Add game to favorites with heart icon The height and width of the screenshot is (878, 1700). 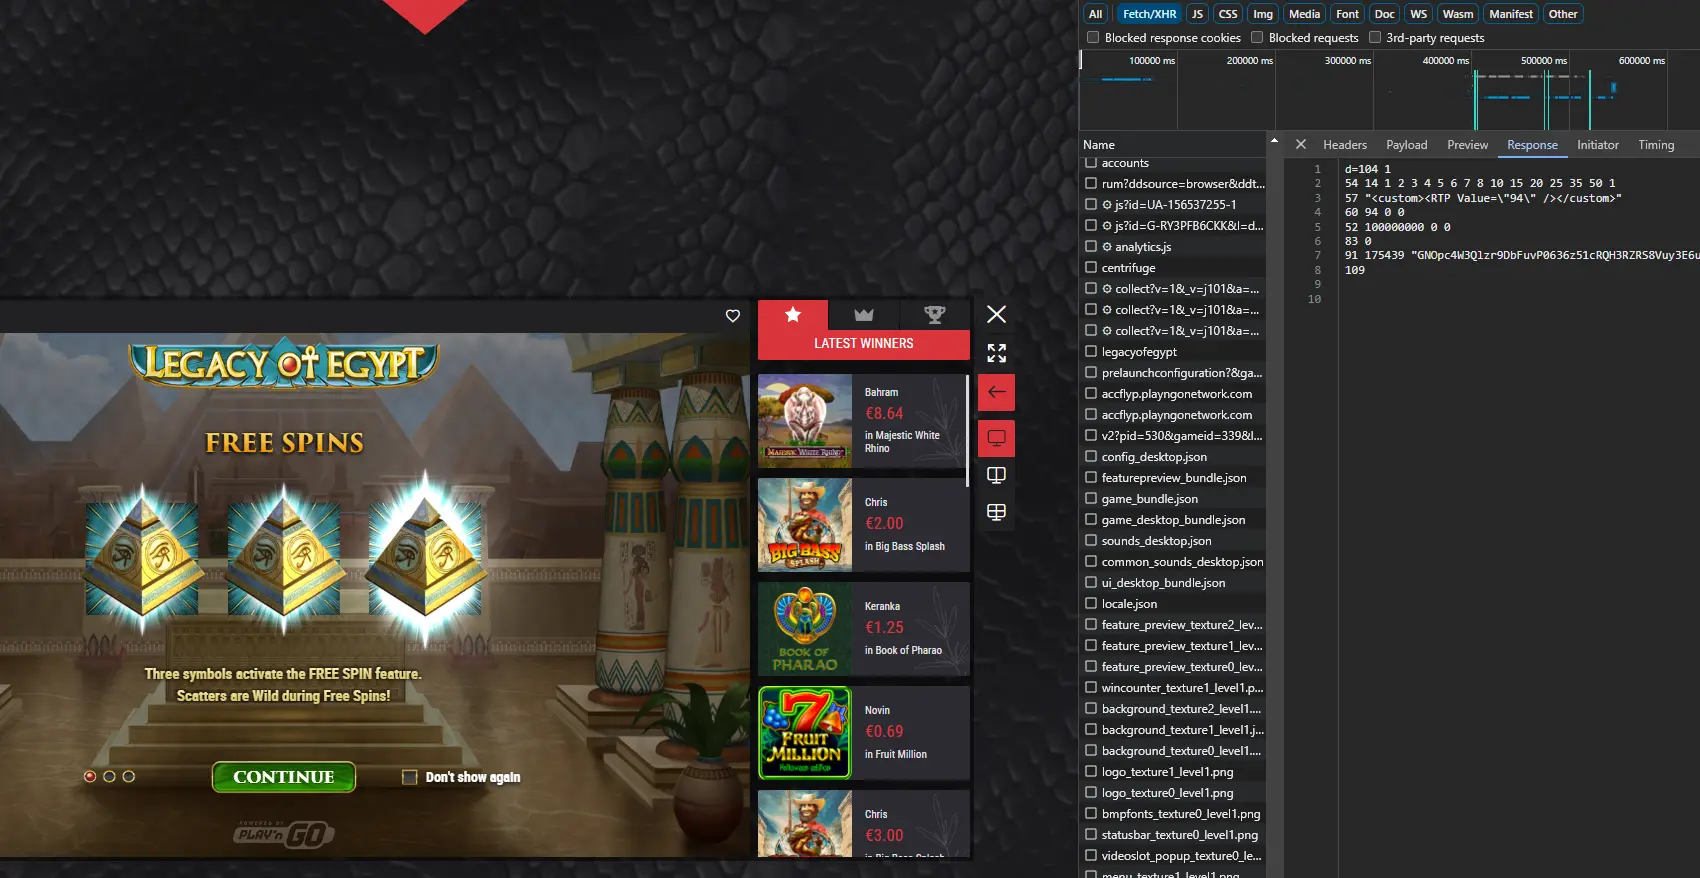coord(733,316)
